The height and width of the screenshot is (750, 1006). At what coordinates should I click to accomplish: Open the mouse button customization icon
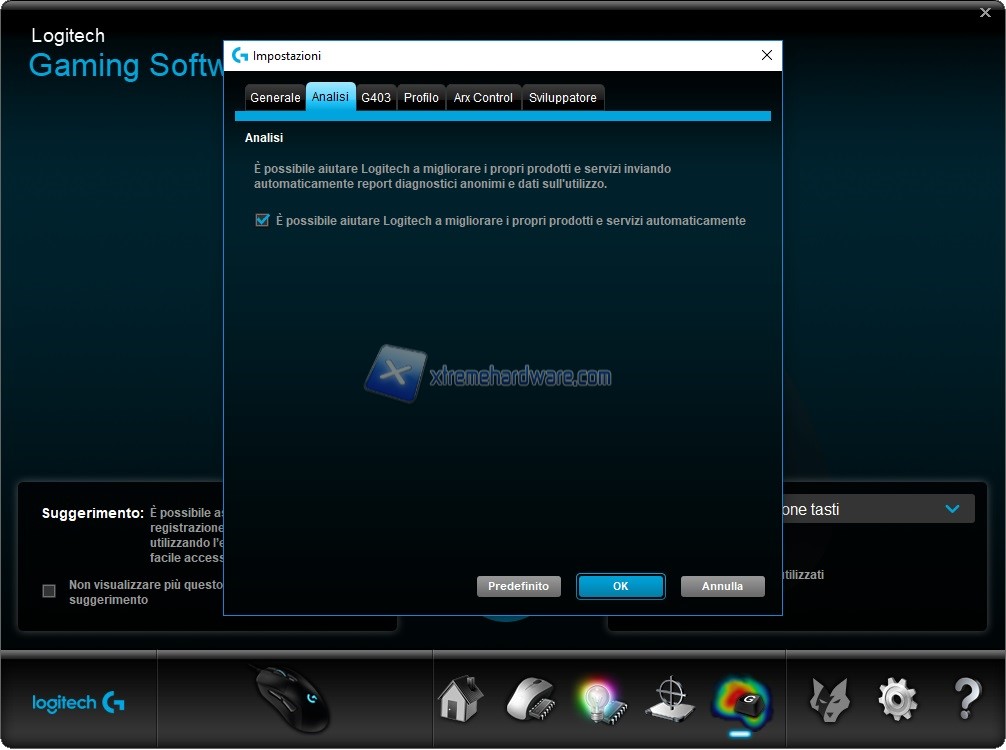530,698
